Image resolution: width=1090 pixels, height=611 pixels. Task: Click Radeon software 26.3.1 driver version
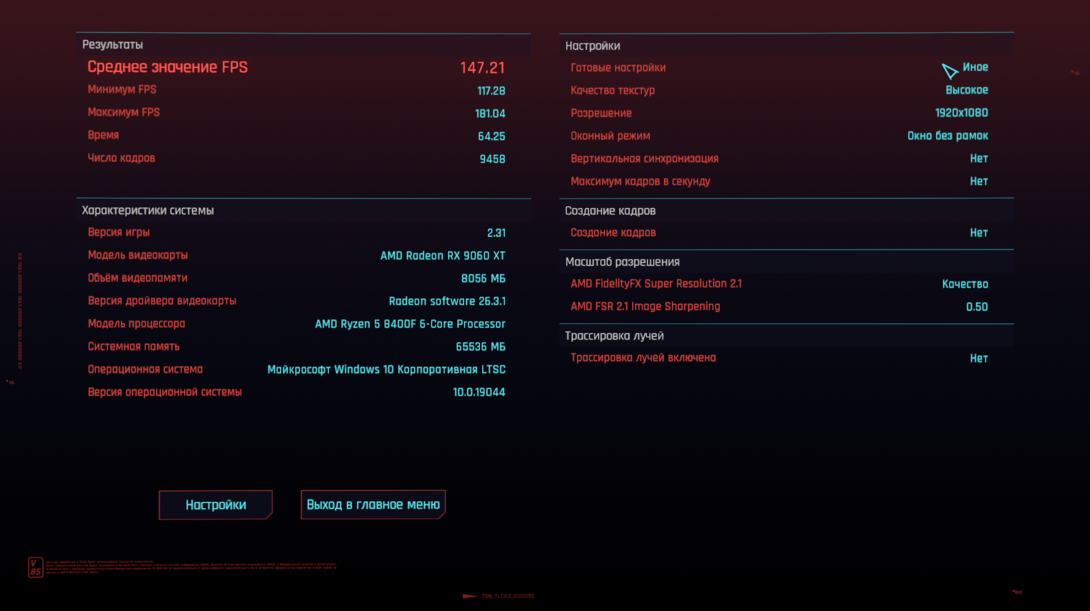pyautogui.click(x=447, y=301)
